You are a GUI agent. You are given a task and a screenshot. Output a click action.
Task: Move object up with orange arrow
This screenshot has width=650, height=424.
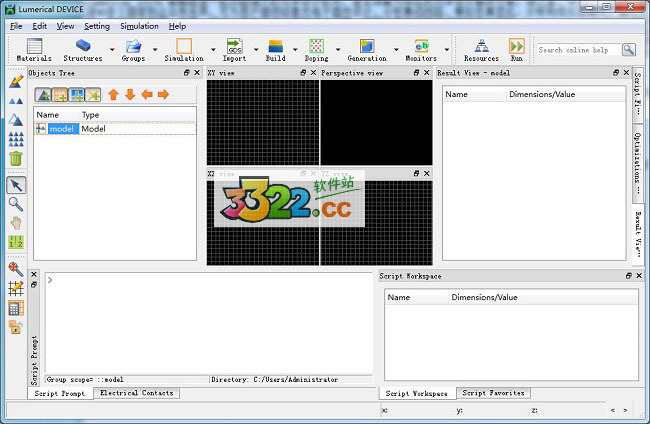[x=113, y=95]
